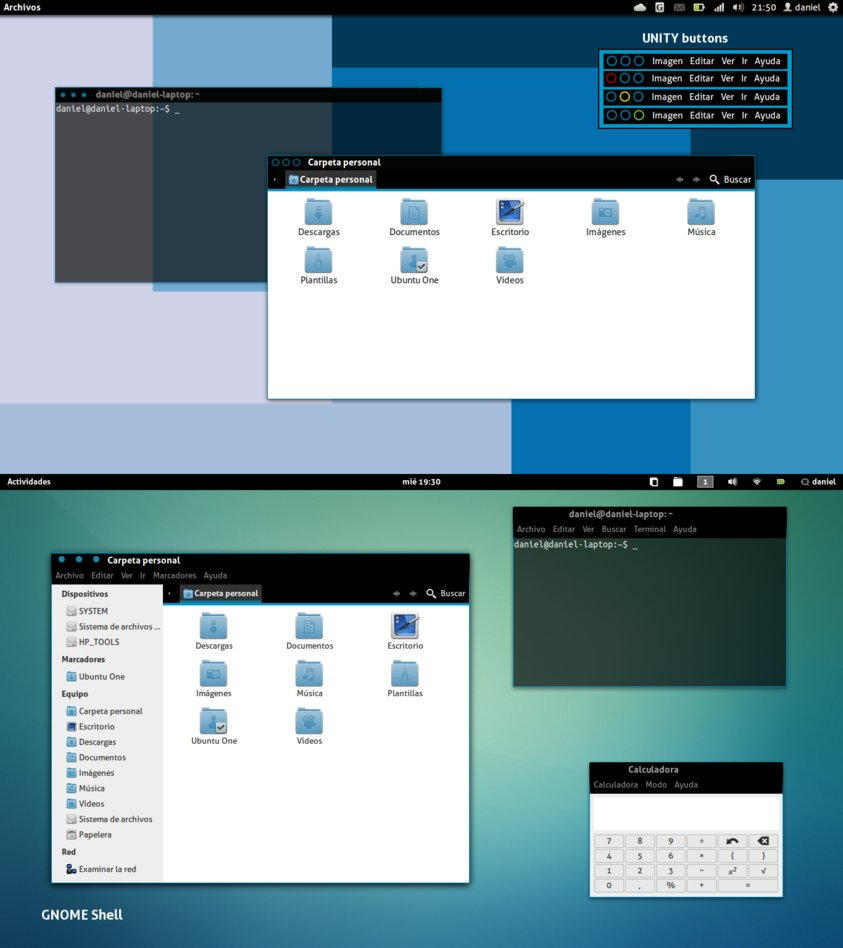The width and height of the screenshot is (843, 948).
Task: Open the Modo menu in Calculadora
Action: pos(656,784)
